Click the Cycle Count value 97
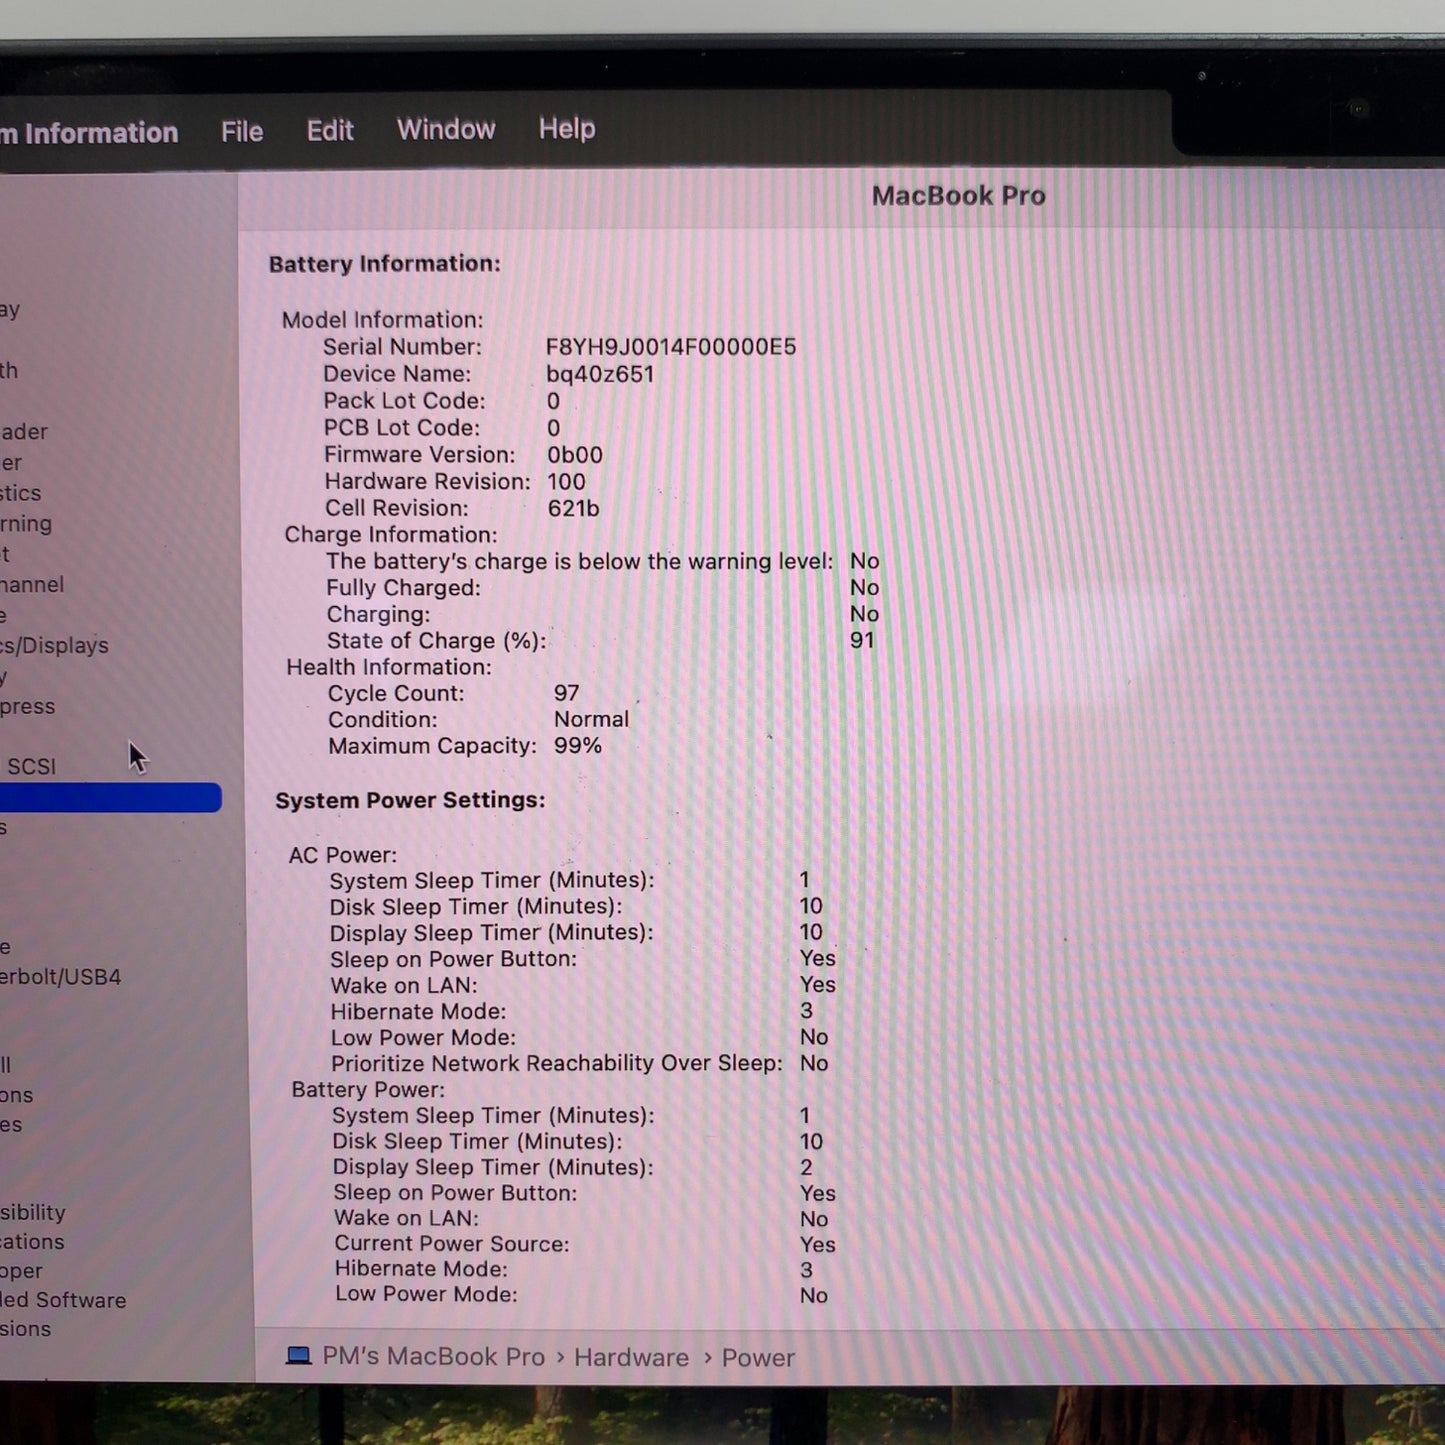 coord(566,693)
